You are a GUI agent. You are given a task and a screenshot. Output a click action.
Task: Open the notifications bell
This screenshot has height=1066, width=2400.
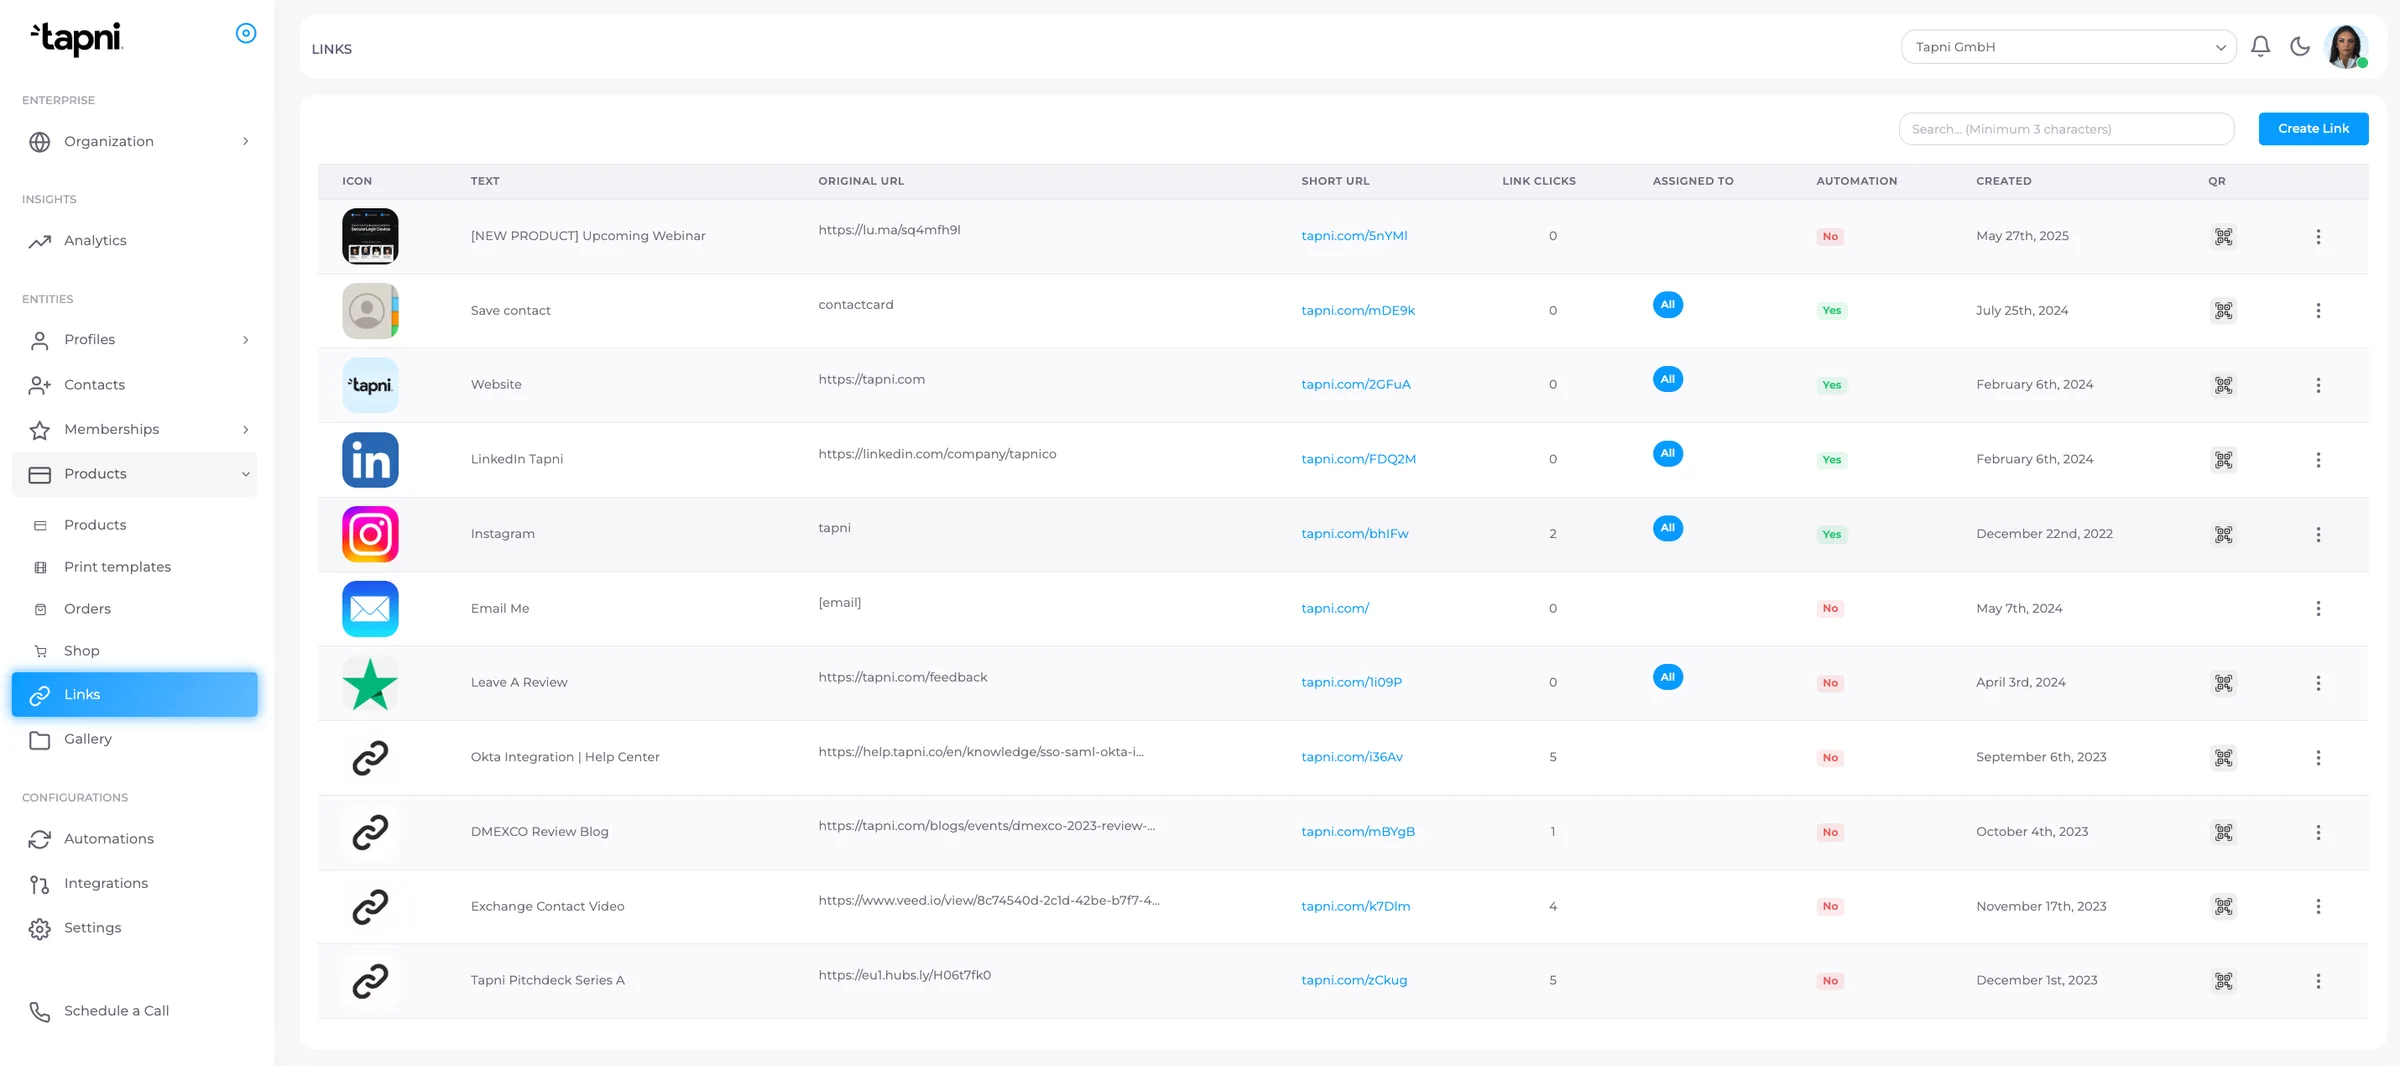[2260, 46]
